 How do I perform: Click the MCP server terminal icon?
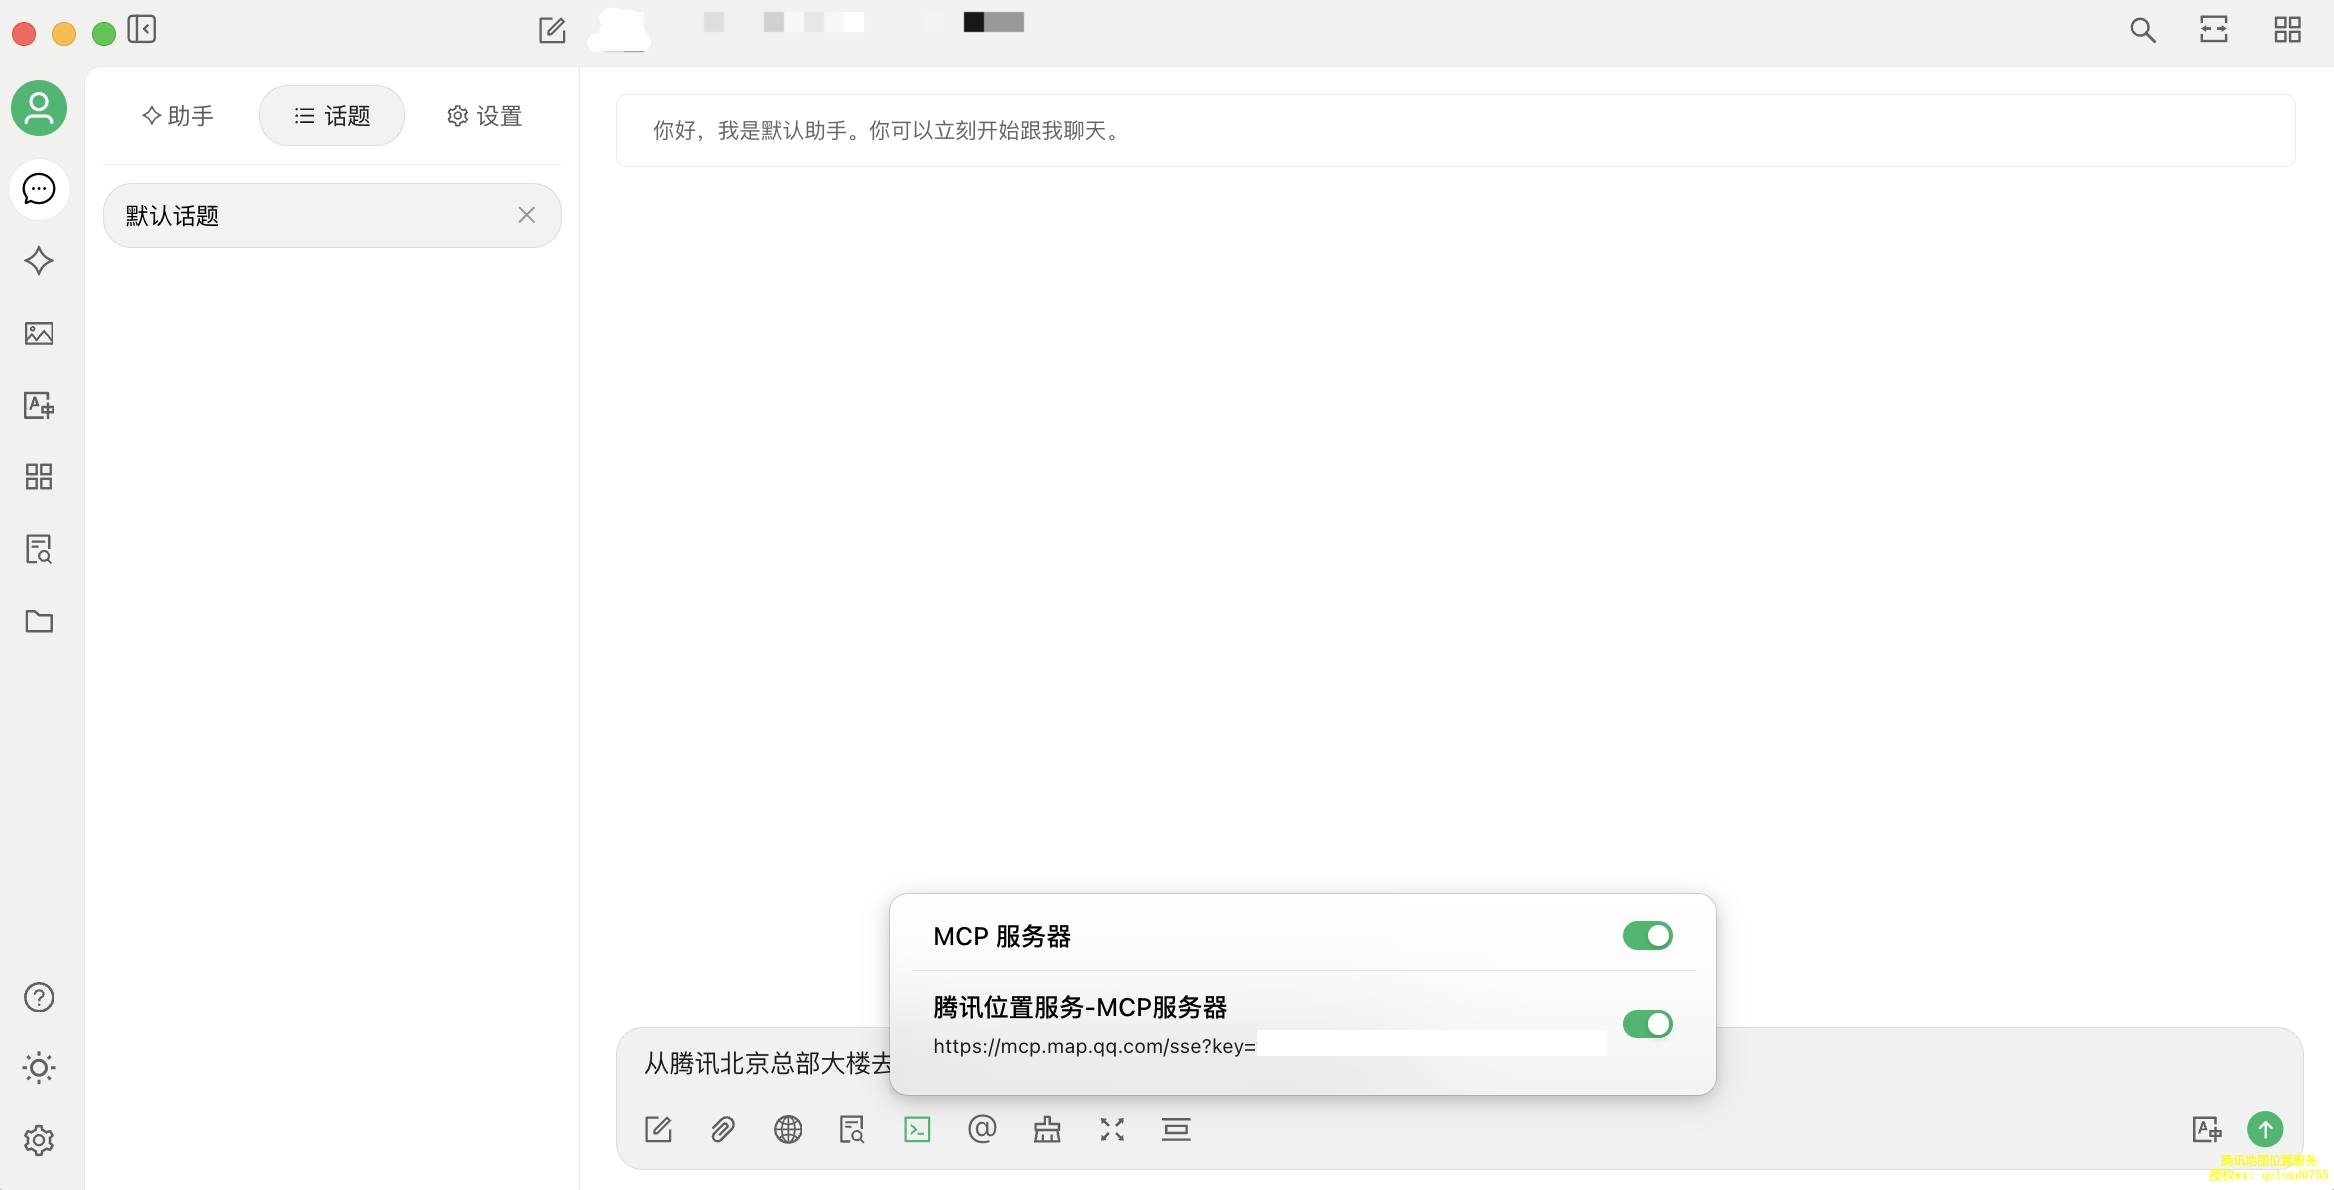(917, 1130)
